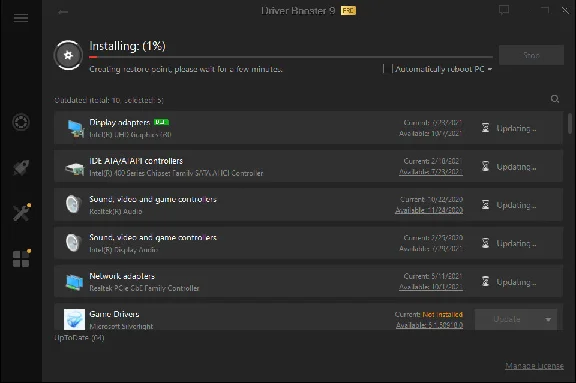
Task: Click the hourglass in the IDE ATA/ATAPI row
Action: (x=485, y=166)
